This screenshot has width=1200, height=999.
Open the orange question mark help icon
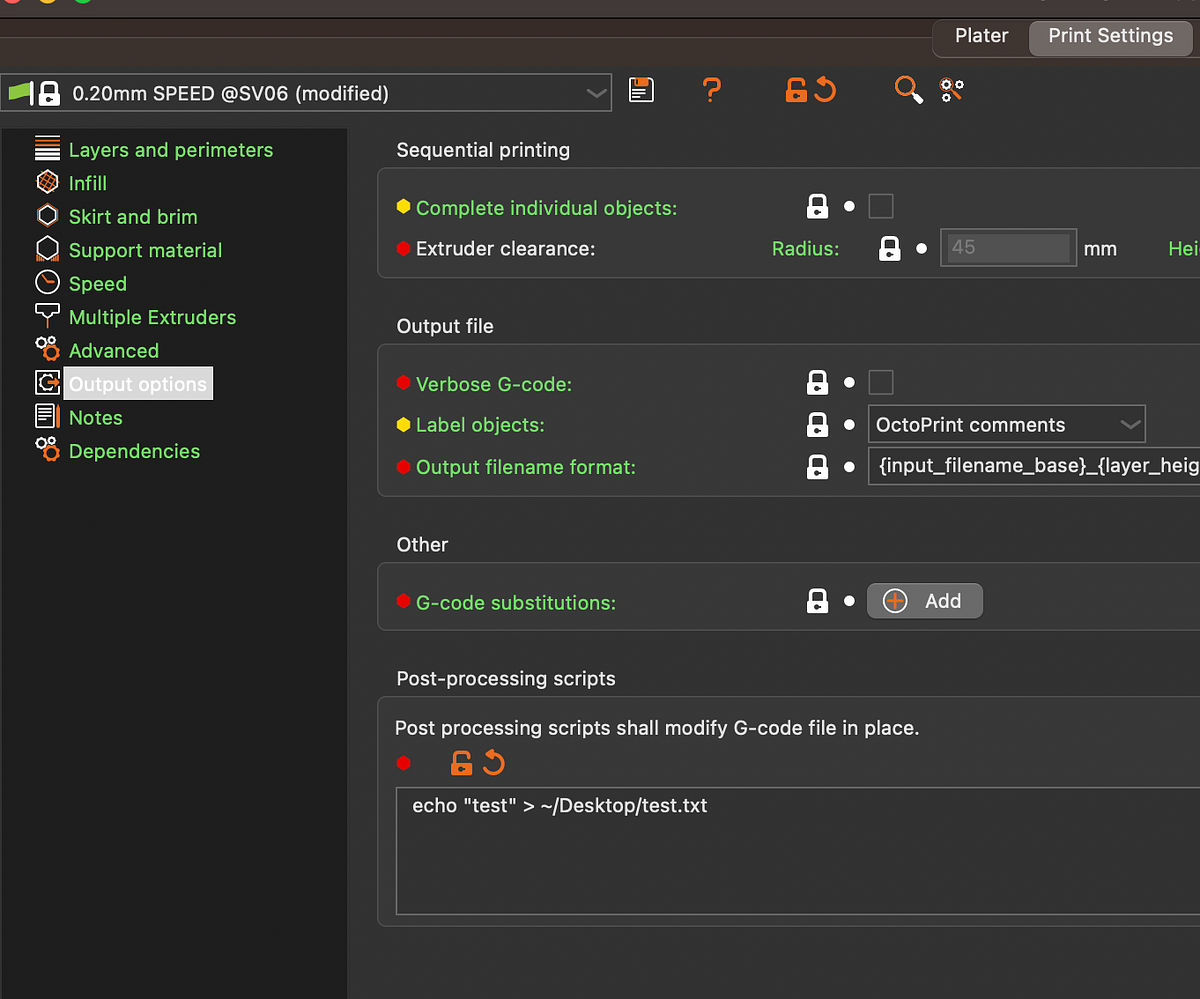[712, 90]
